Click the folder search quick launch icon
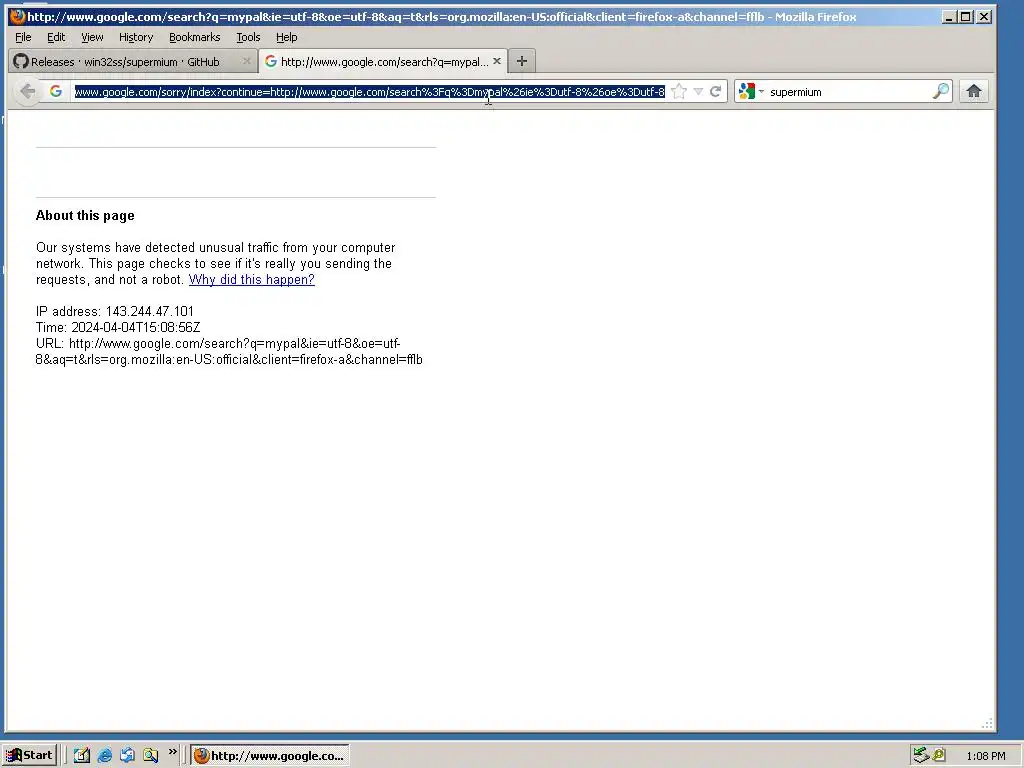 pyautogui.click(x=151, y=755)
